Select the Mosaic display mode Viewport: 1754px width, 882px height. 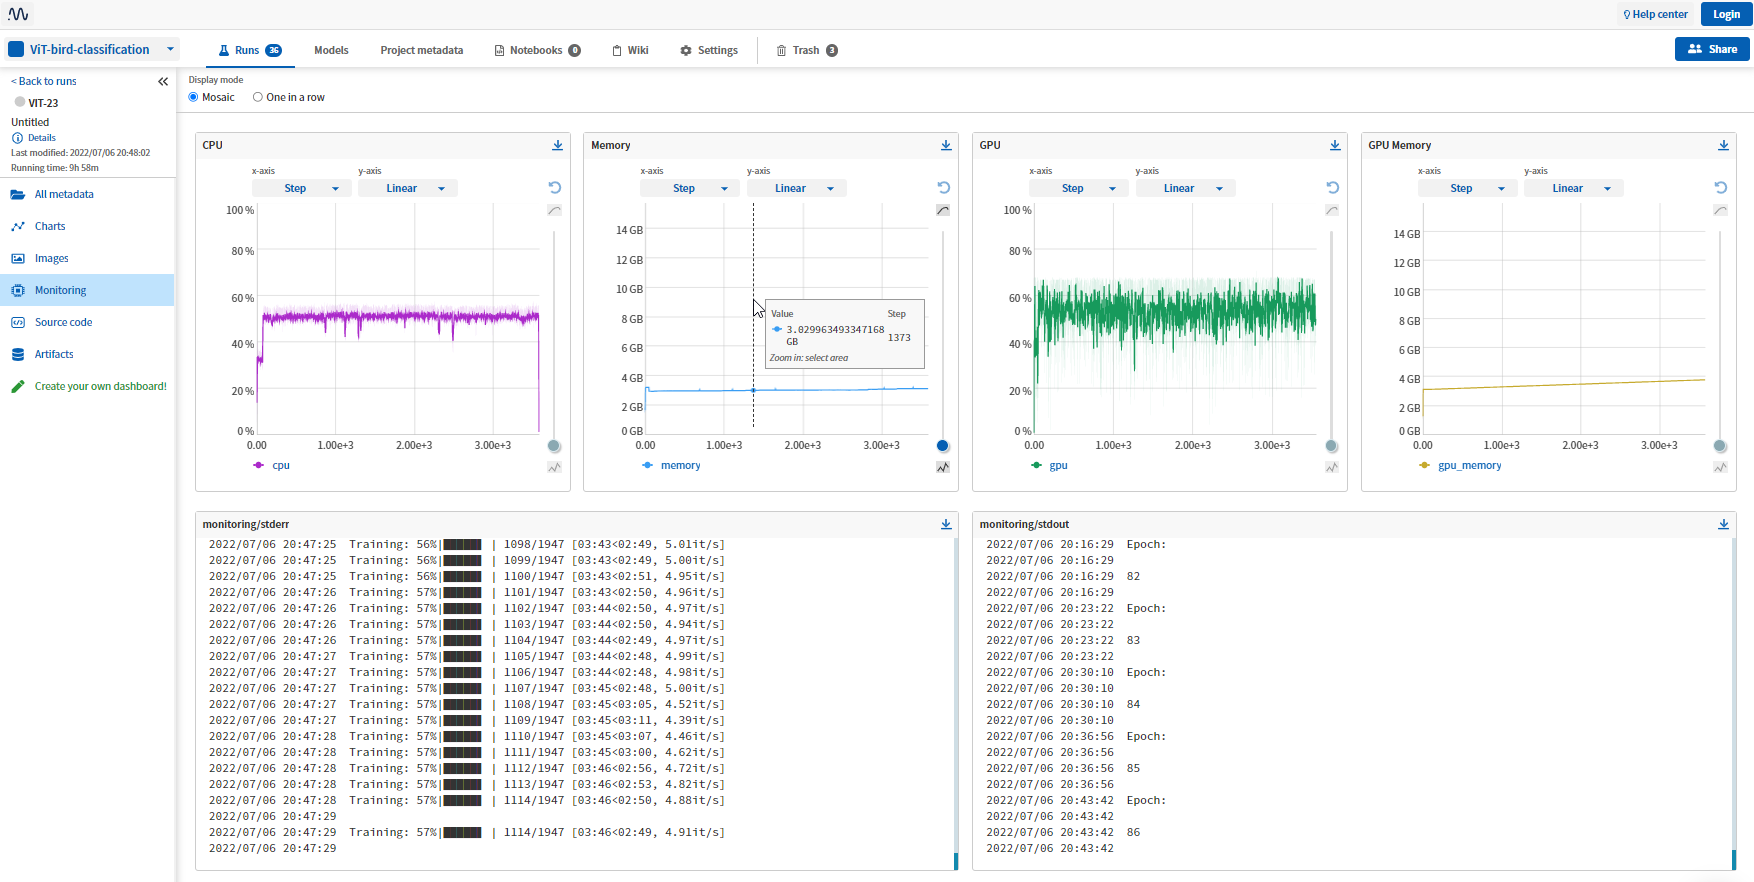coord(194,98)
